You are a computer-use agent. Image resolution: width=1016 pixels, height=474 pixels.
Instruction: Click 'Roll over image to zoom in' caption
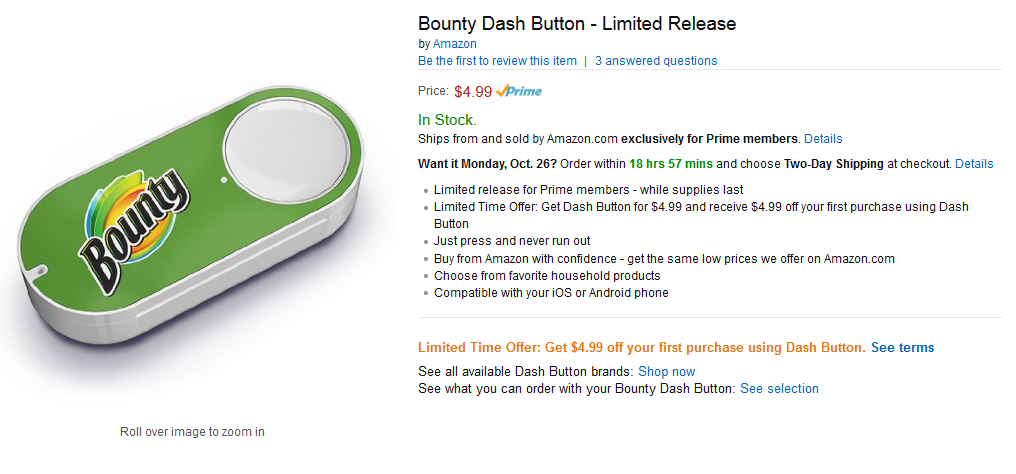pos(192,432)
